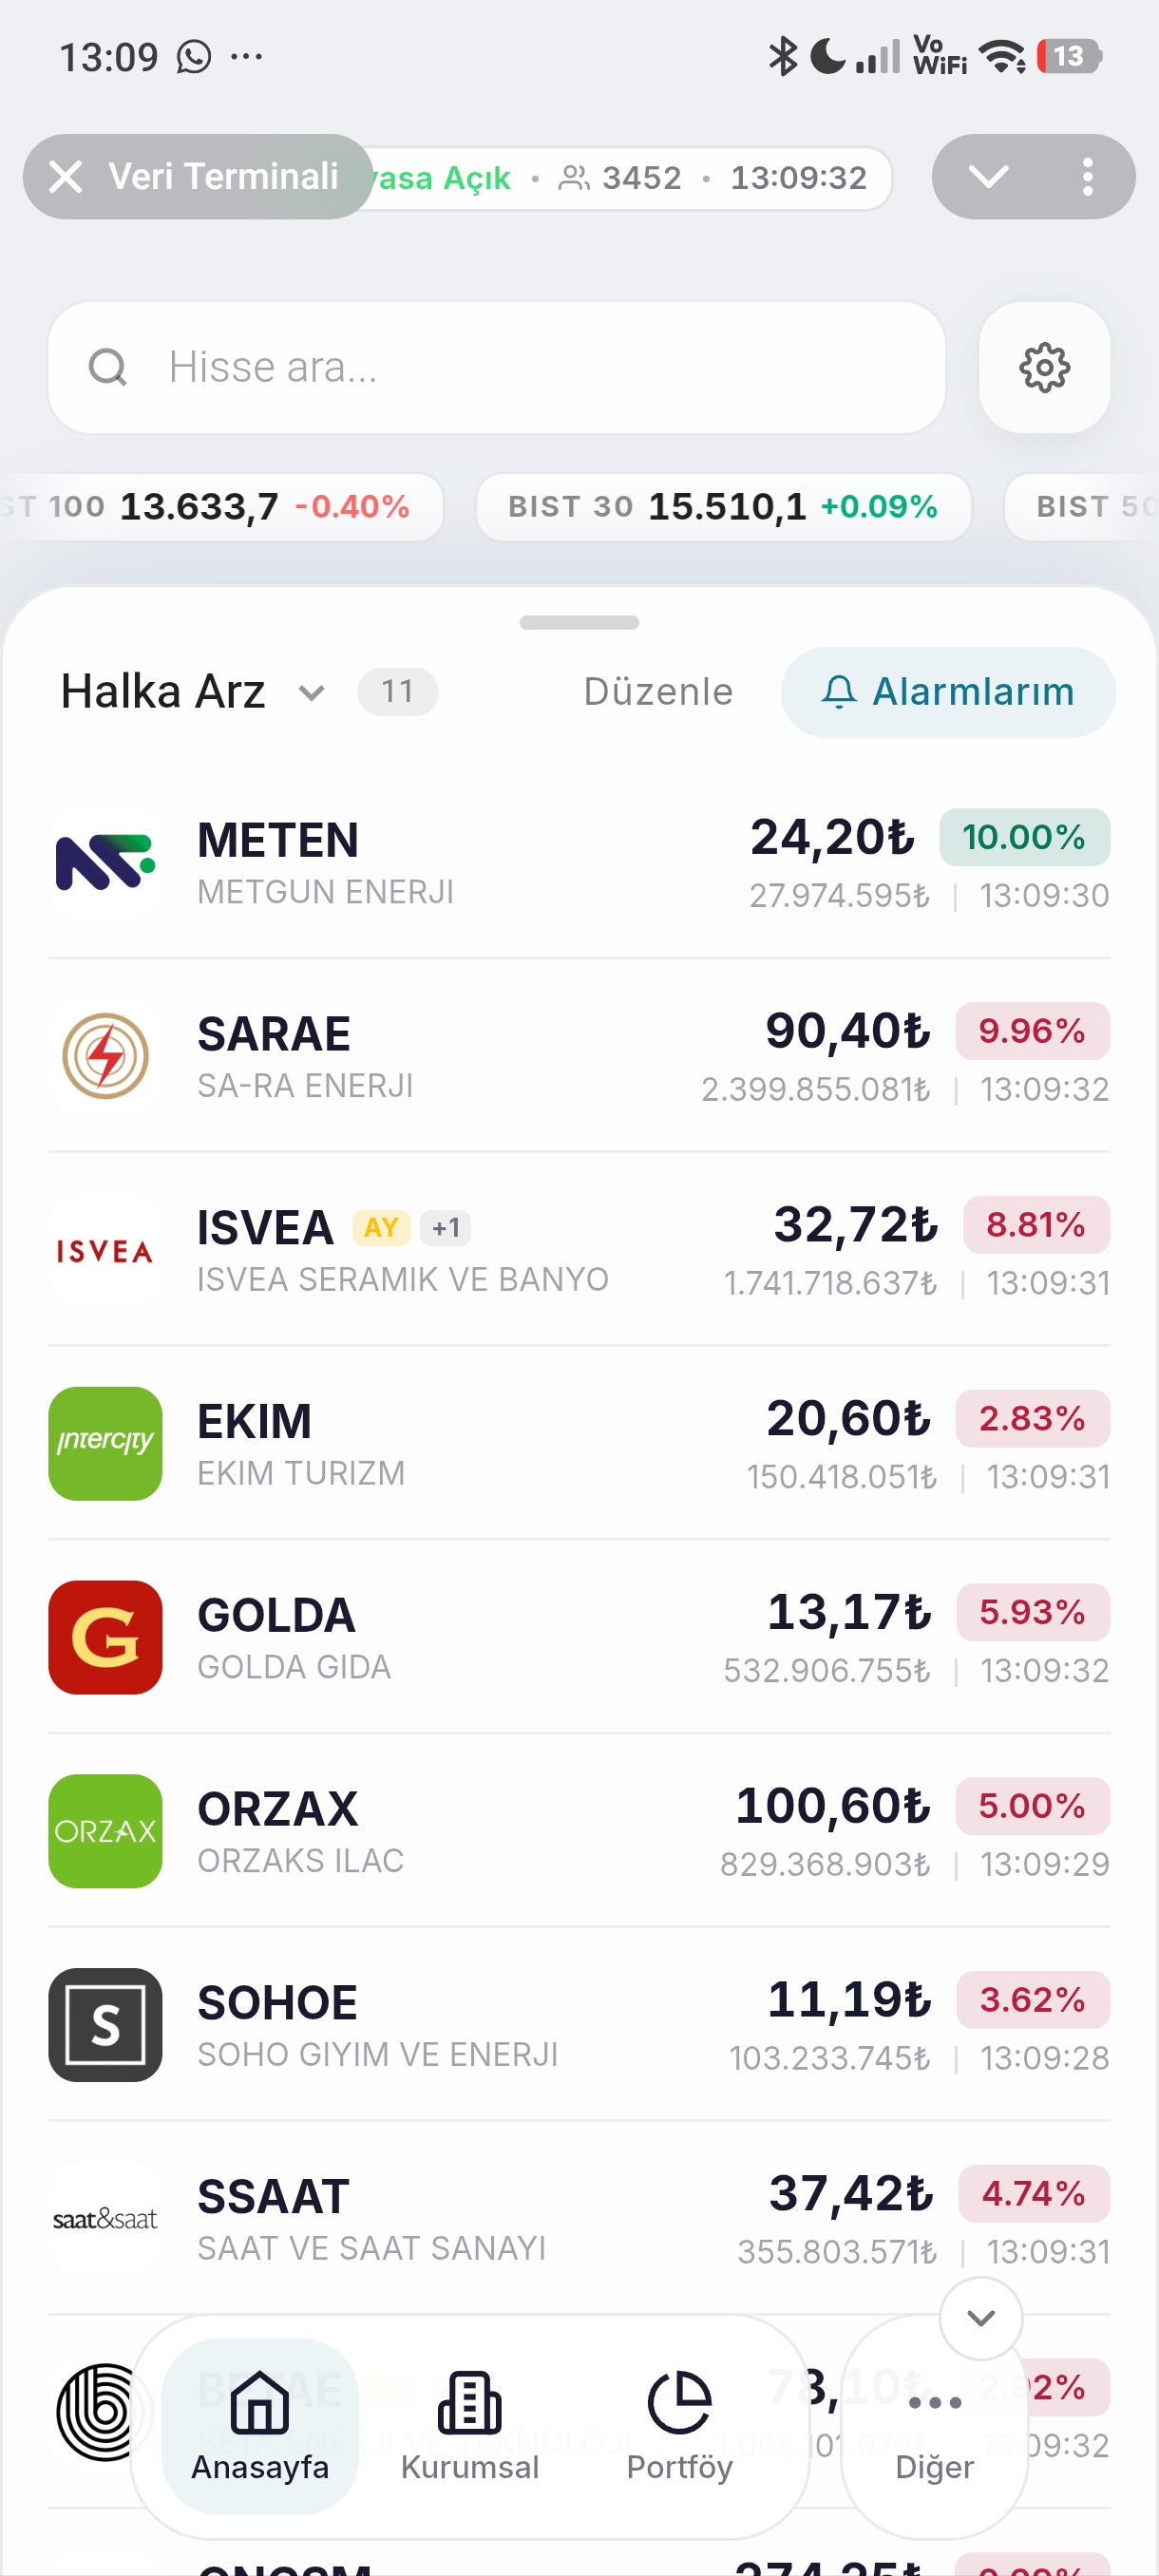Collapse panel with top chevron button
The image size is (1159, 2576).
(x=988, y=177)
